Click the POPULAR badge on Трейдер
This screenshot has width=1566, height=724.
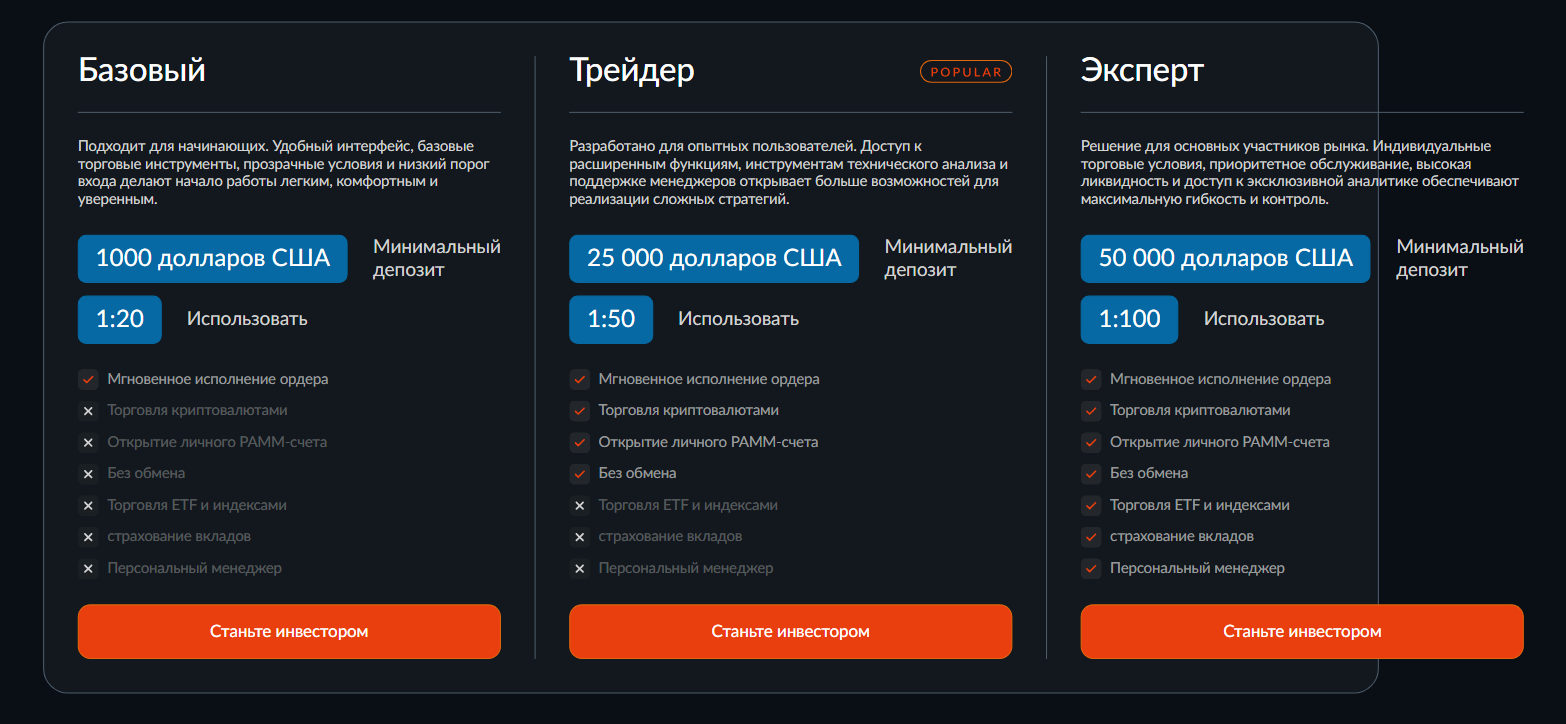coord(966,72)
